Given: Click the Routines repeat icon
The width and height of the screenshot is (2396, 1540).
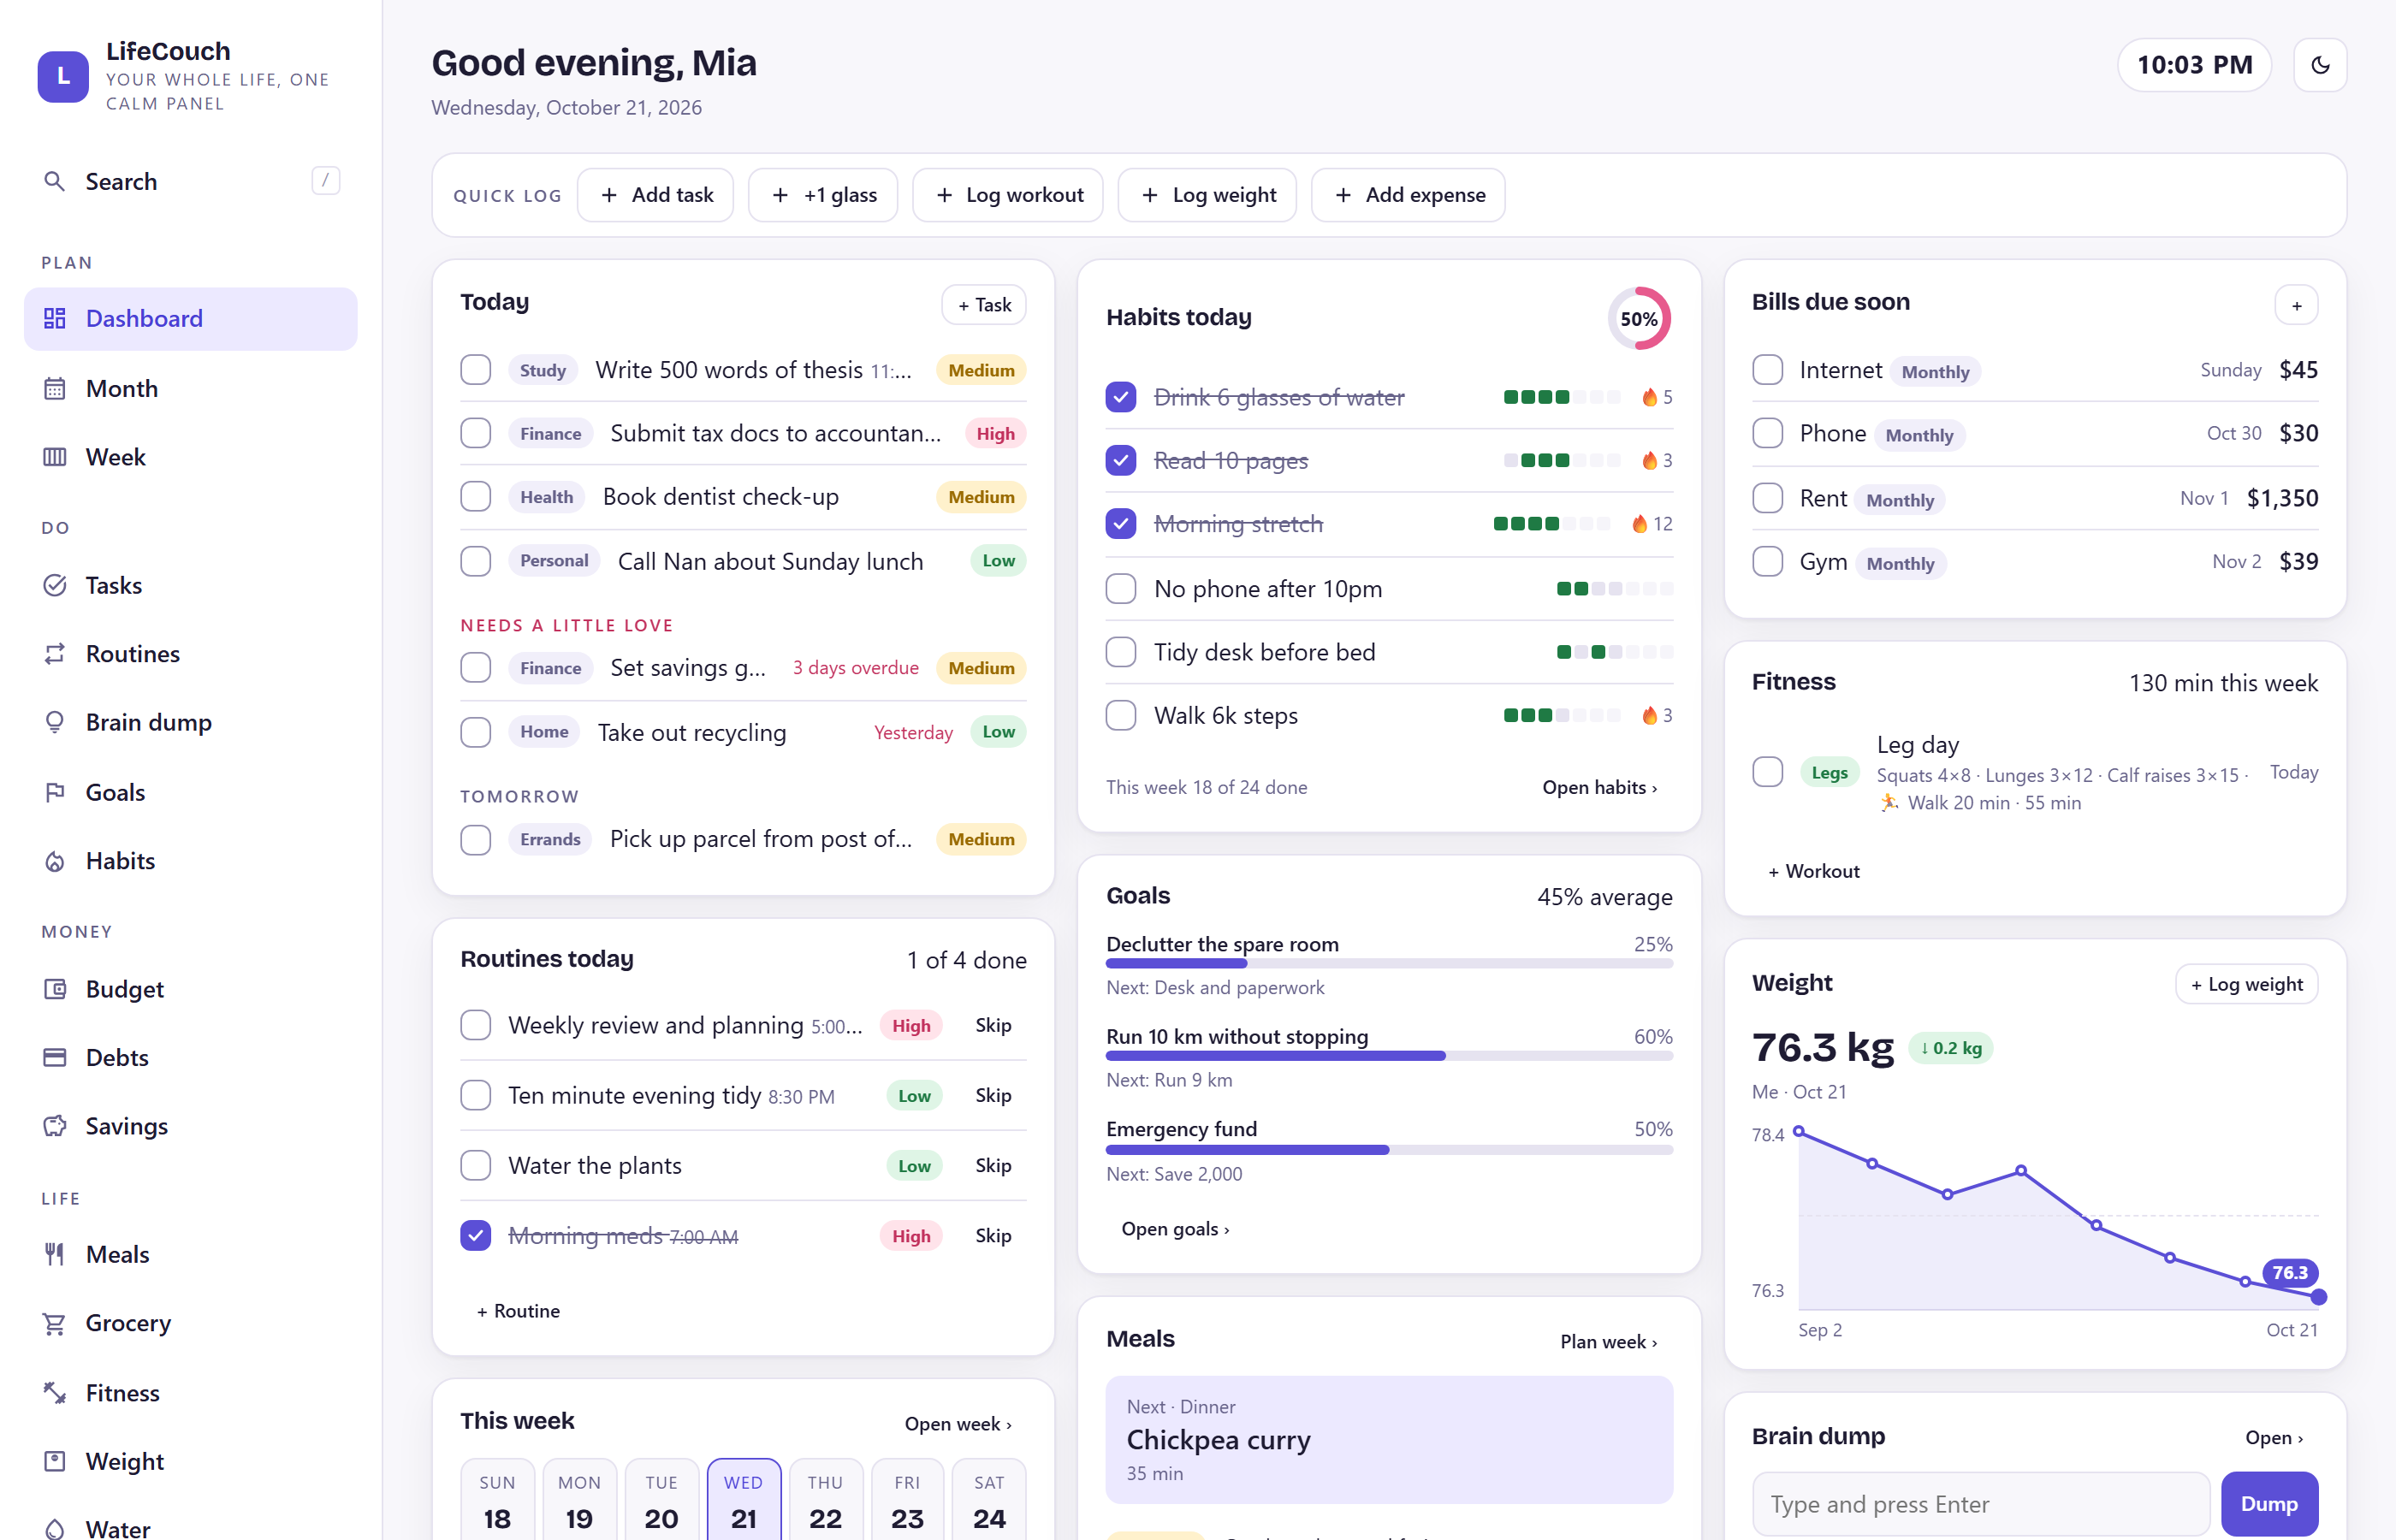Looking at the screenshot, I should pyautogui.click(x=55, y=653).
